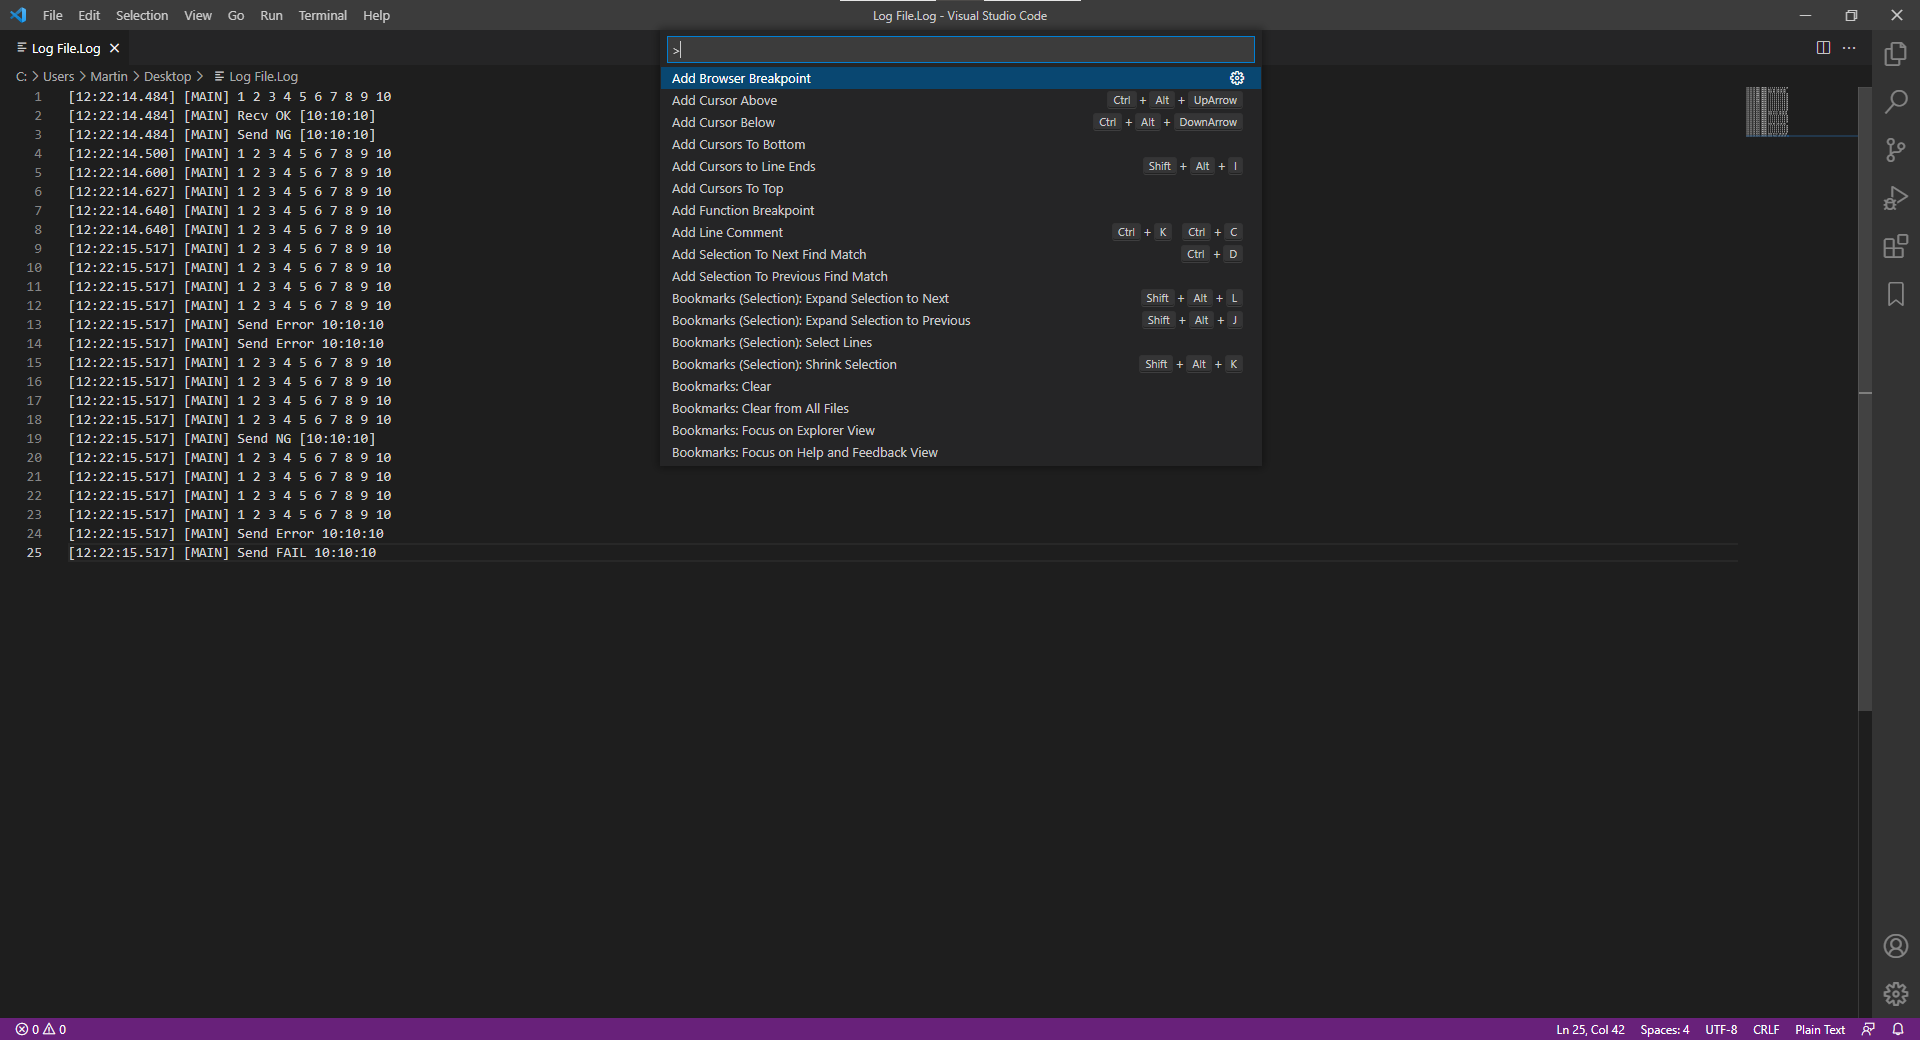The width and height of the screenshot is (1920, 1040).
Task: Click line 25 Send FAIL text
Action: click(306, 553)
